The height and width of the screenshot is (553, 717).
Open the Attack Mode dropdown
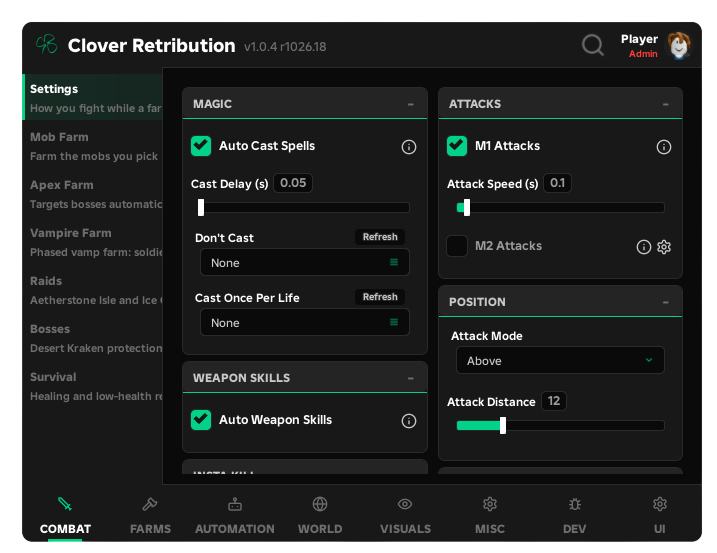coord(560,360)
